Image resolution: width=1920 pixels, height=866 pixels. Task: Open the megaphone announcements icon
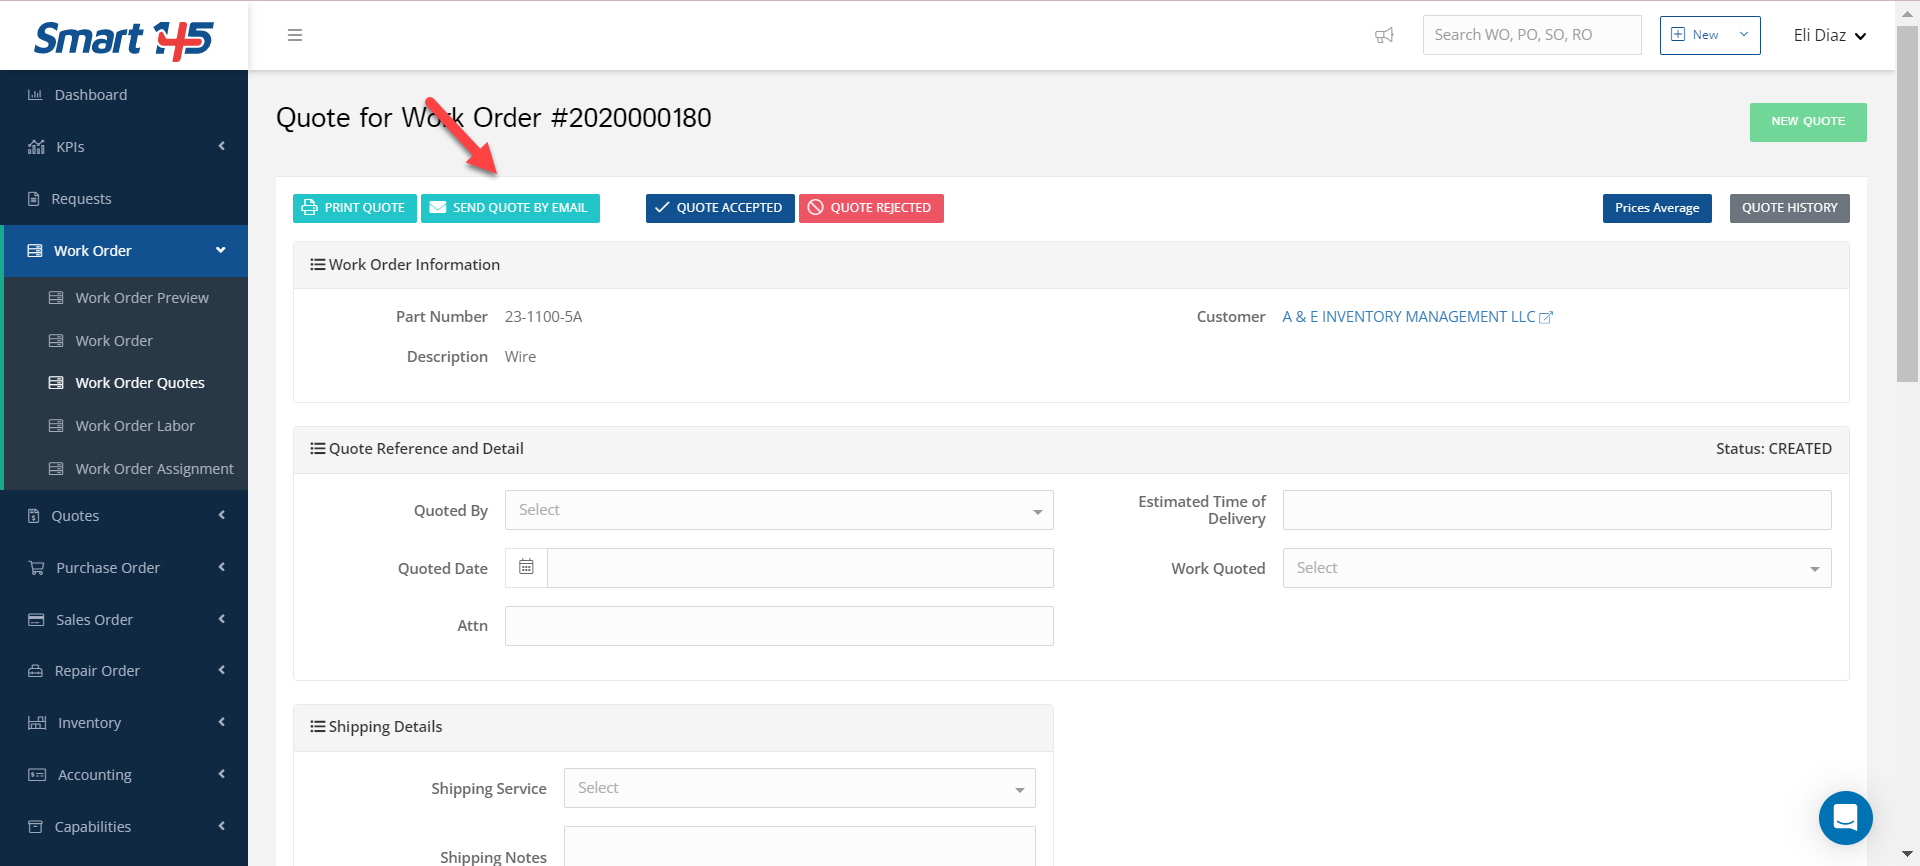(1384, 35)
